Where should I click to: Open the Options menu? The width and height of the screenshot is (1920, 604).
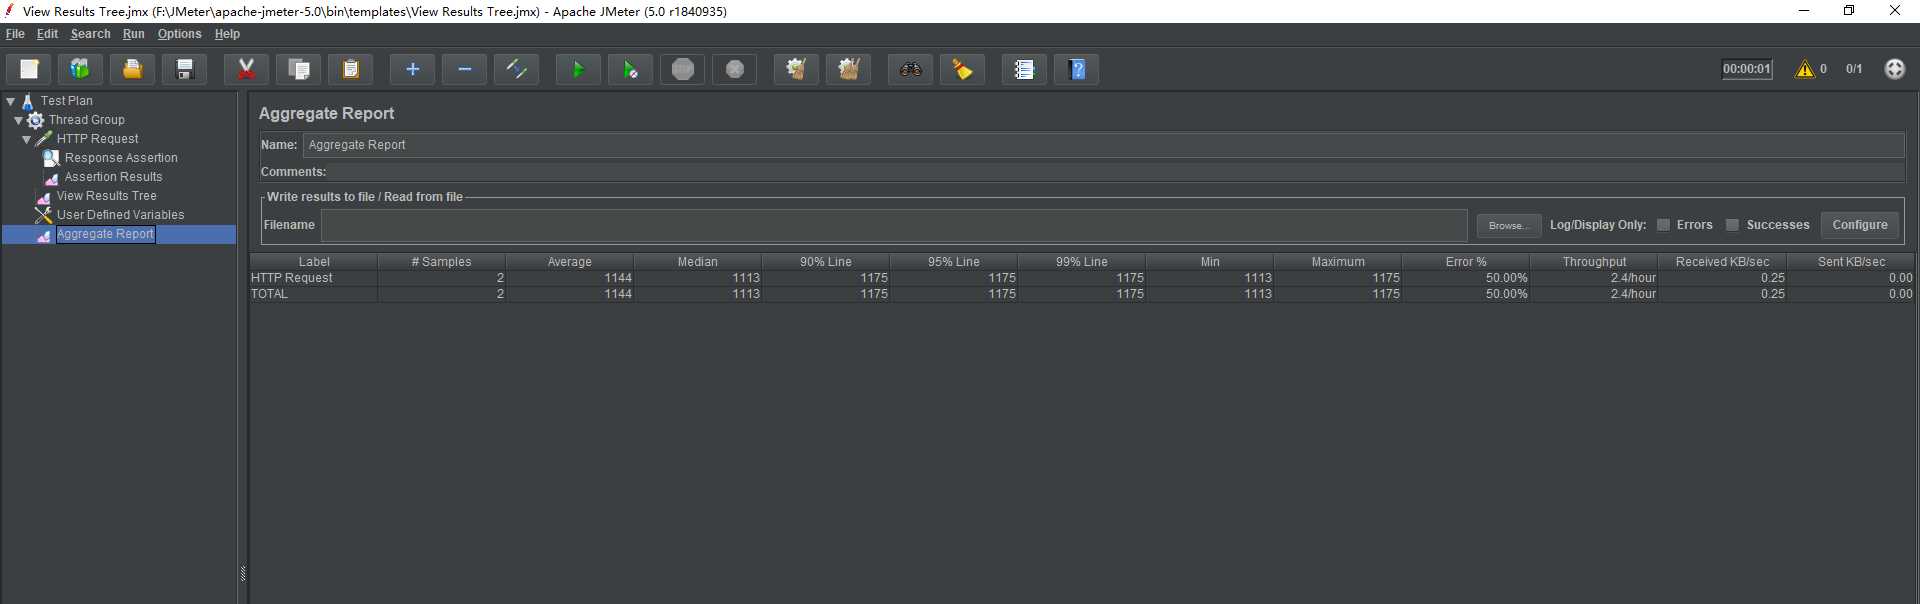(179, 34)
